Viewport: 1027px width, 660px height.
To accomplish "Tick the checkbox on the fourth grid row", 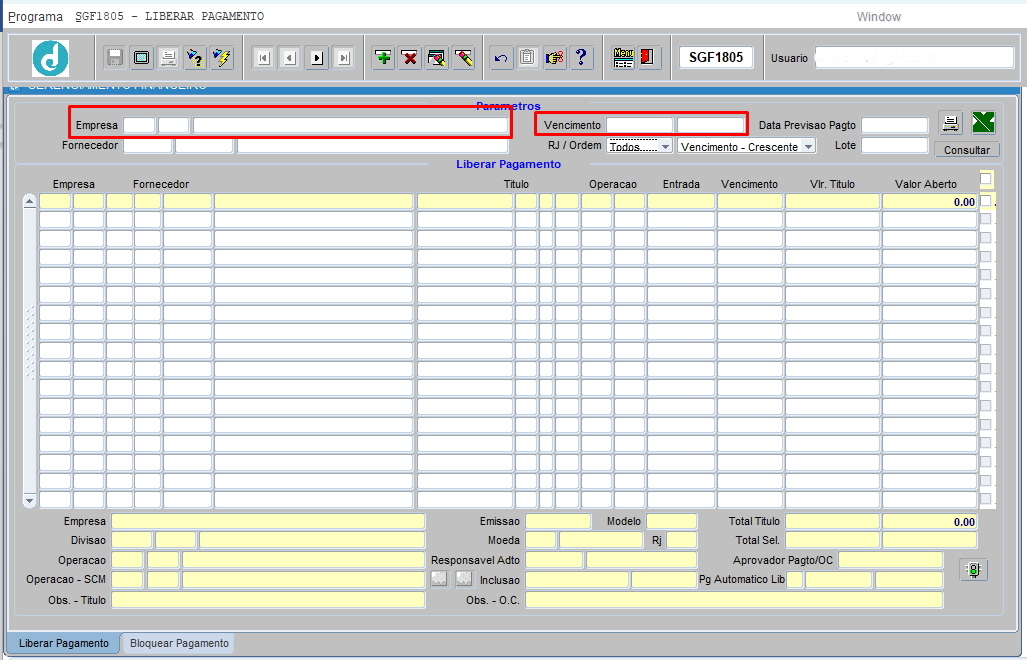I will click(985, 257).
